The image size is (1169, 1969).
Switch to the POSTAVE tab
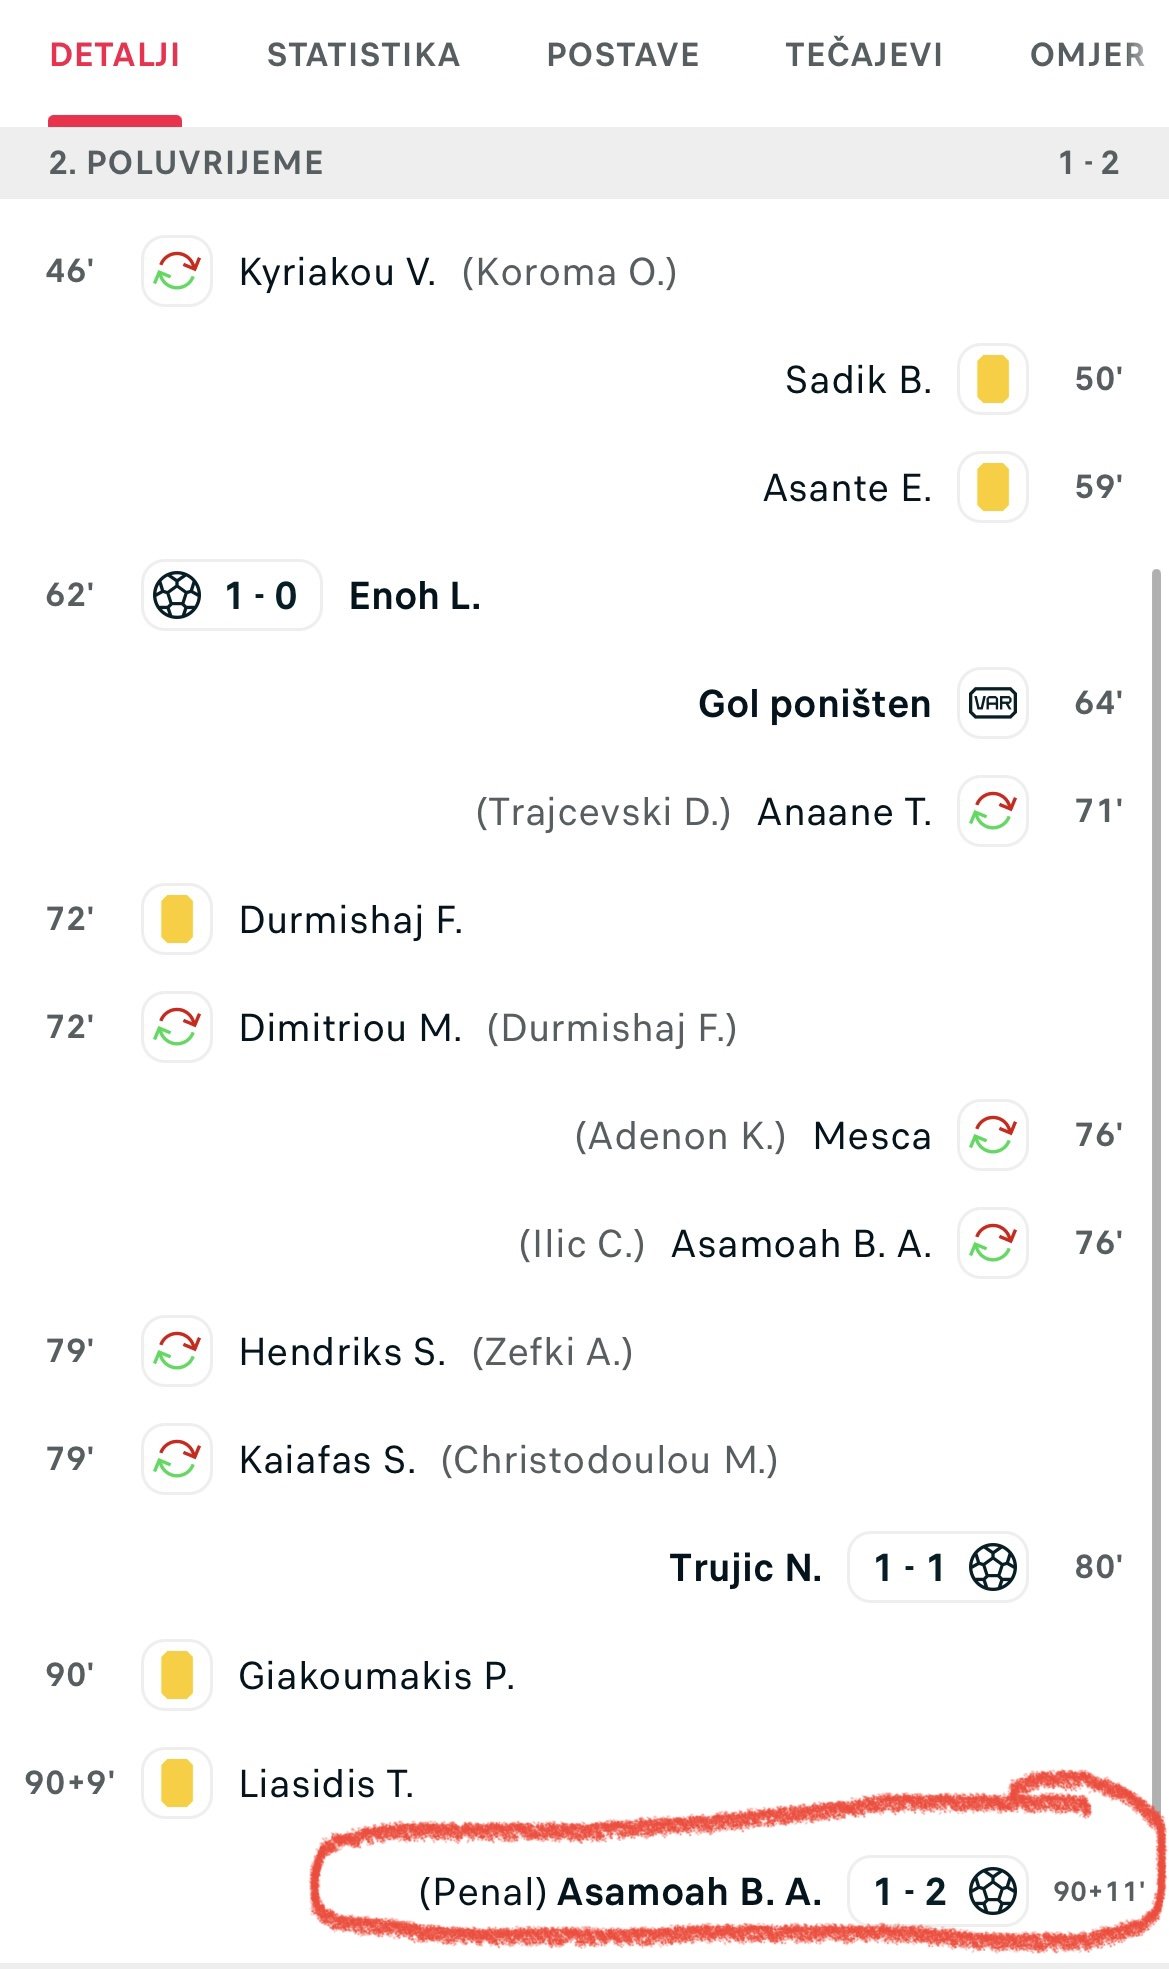click(623, 54)
